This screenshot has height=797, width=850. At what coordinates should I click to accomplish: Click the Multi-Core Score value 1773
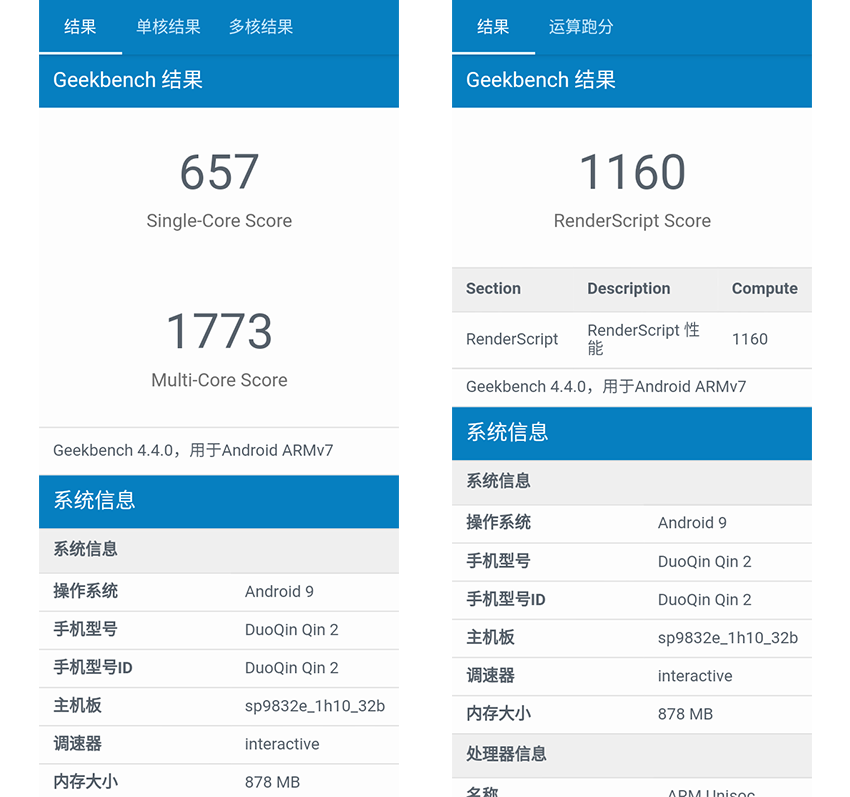219,333
